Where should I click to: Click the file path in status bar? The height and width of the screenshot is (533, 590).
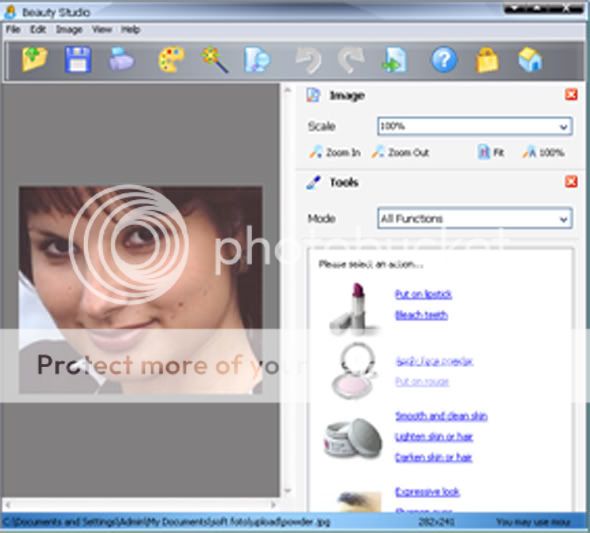167,522
